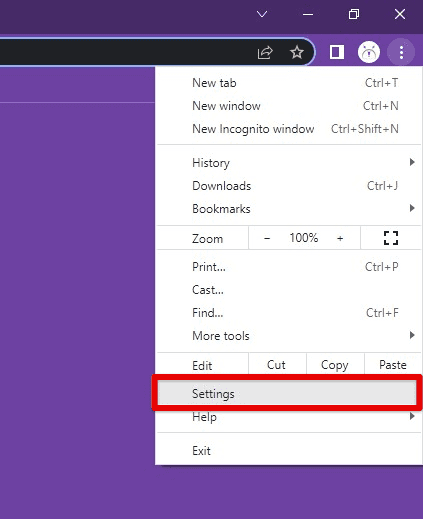
Task: Choose Print... from the menu
Action: point(289,267)
